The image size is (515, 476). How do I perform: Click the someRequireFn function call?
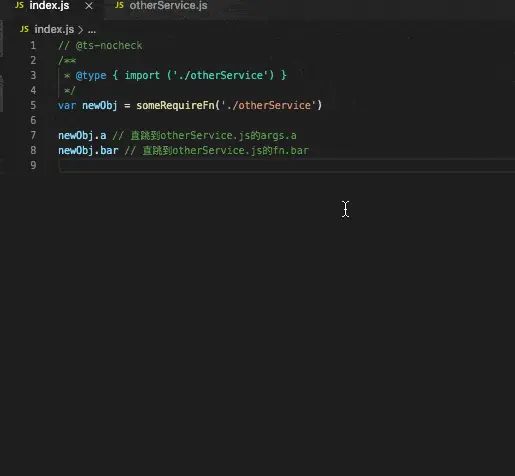tap(175, 105)
